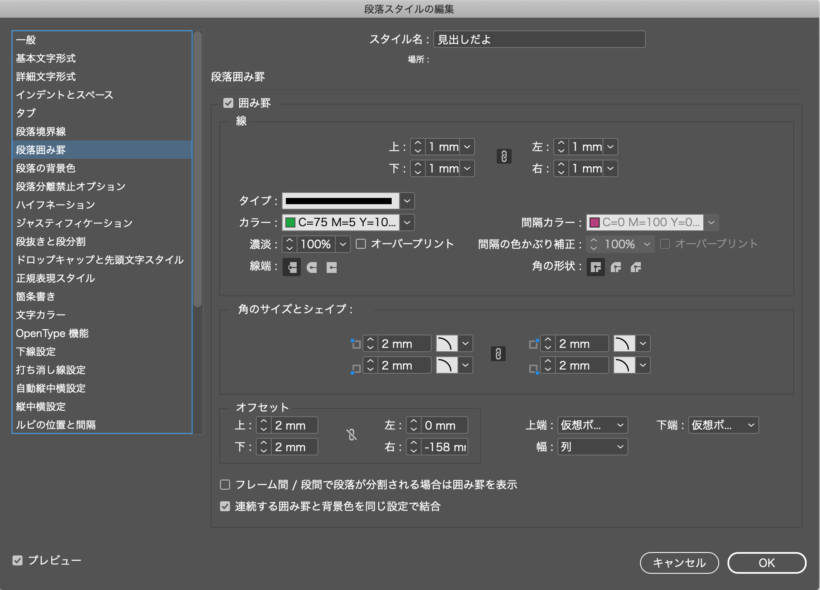Enable オーバープリント next to 濃淡

point(361,244)
